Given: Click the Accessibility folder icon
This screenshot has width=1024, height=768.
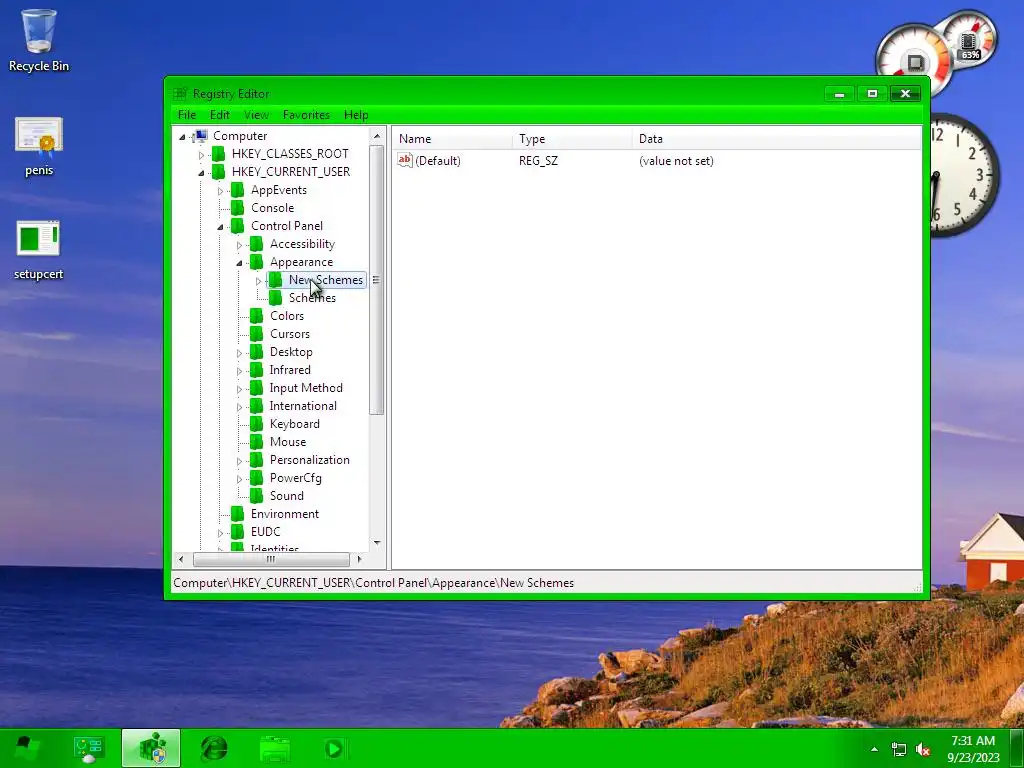Looking at the screenshot, I should 257,244.
